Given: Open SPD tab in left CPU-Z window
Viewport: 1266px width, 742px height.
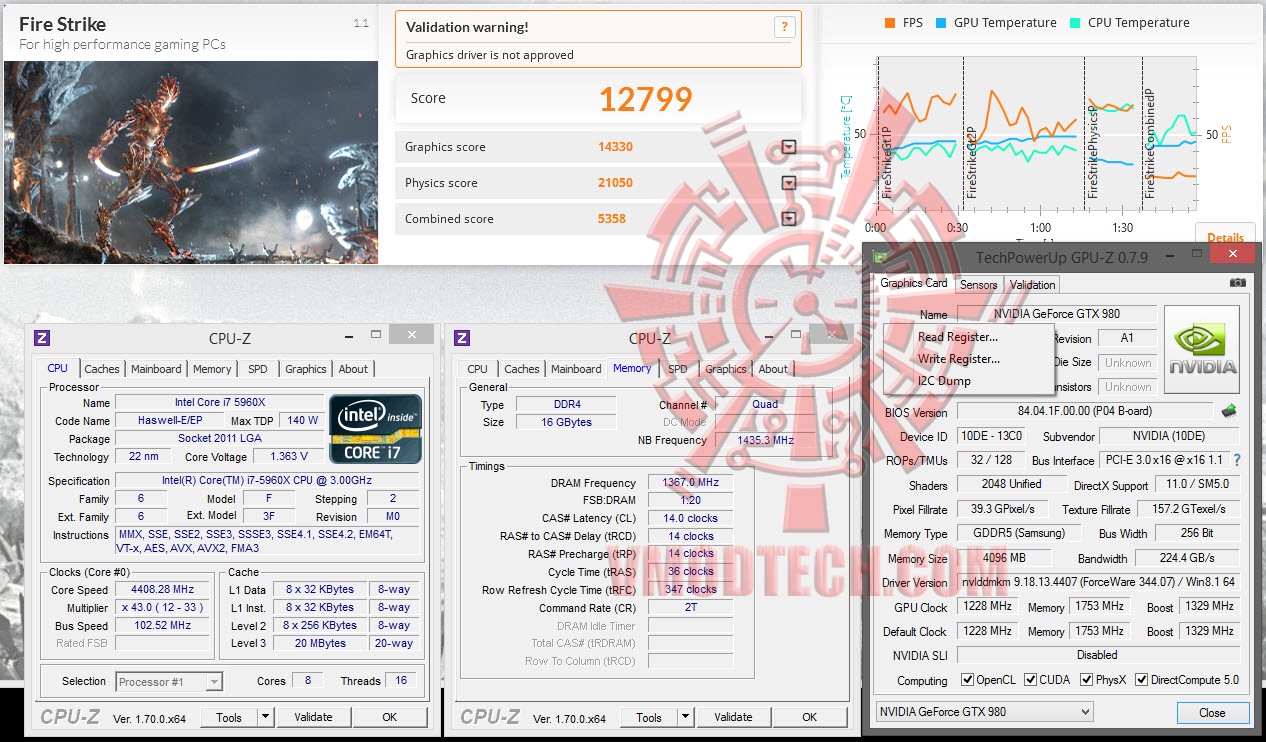Looking at the screenshot, I should (x=258, y=369).
